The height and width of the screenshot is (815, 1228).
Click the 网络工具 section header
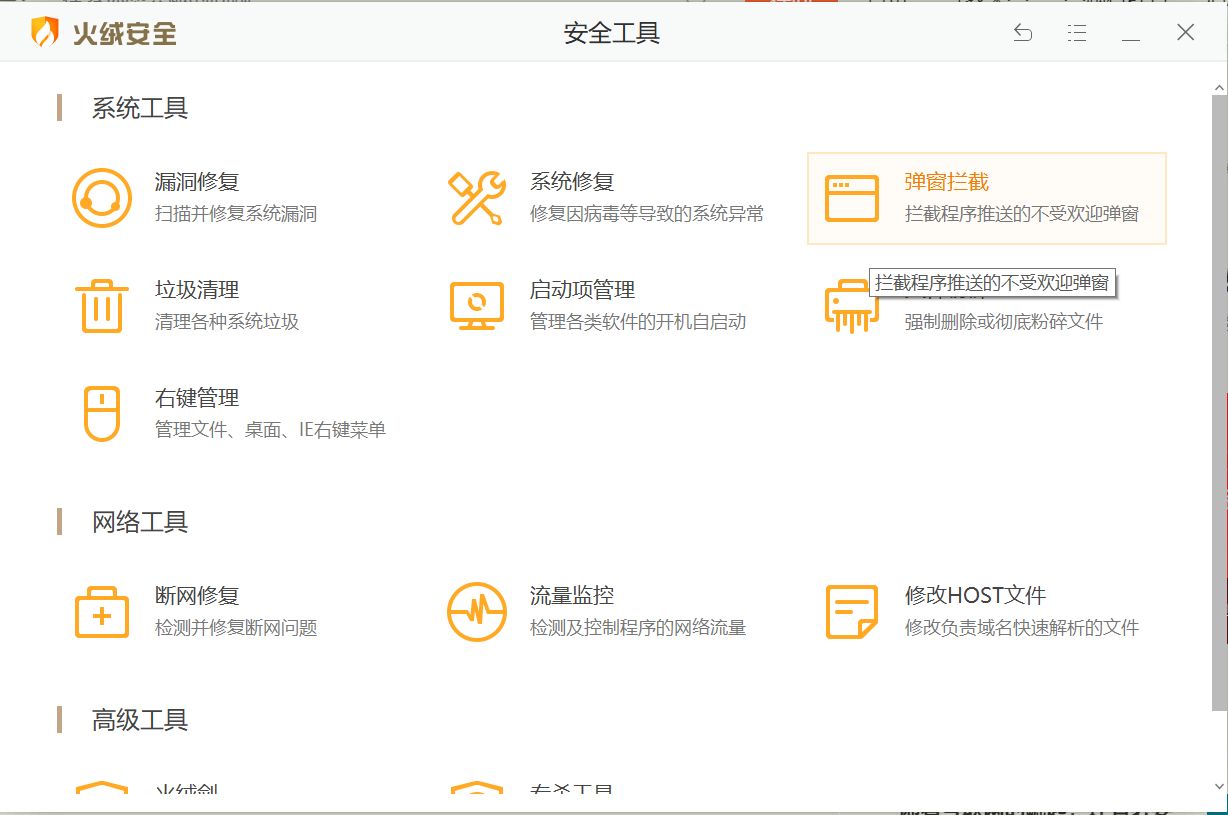(x=137, y=521)
